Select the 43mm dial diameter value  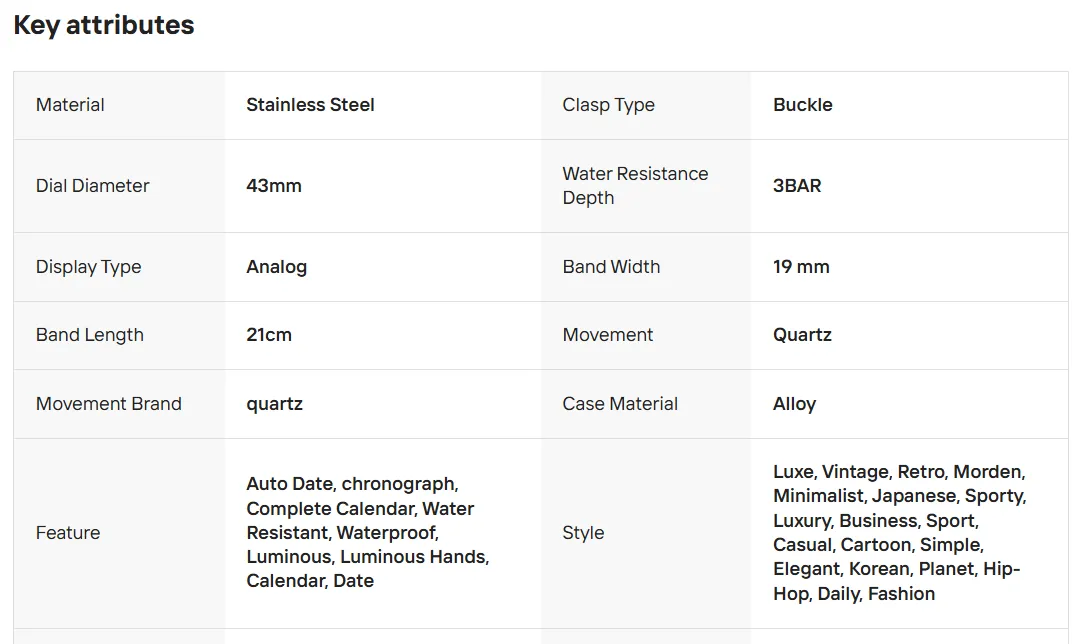[x=273, y=186]
